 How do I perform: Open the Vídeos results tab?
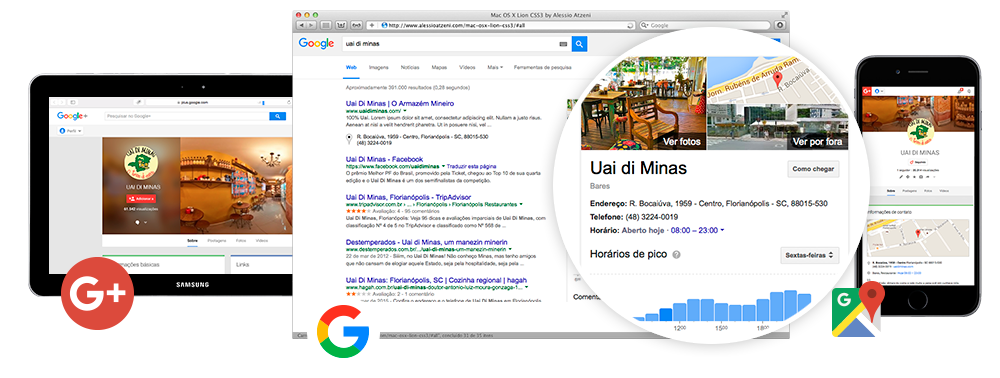[x=467, y=67]
